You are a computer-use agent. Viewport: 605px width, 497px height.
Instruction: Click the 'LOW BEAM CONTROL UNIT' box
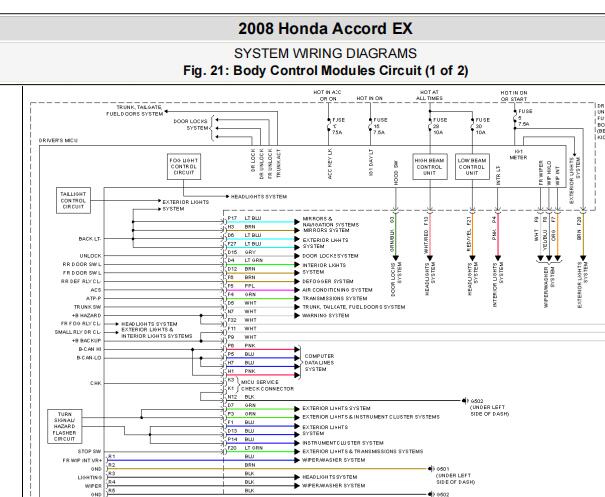pyautogui.click(x=472, y=167)
